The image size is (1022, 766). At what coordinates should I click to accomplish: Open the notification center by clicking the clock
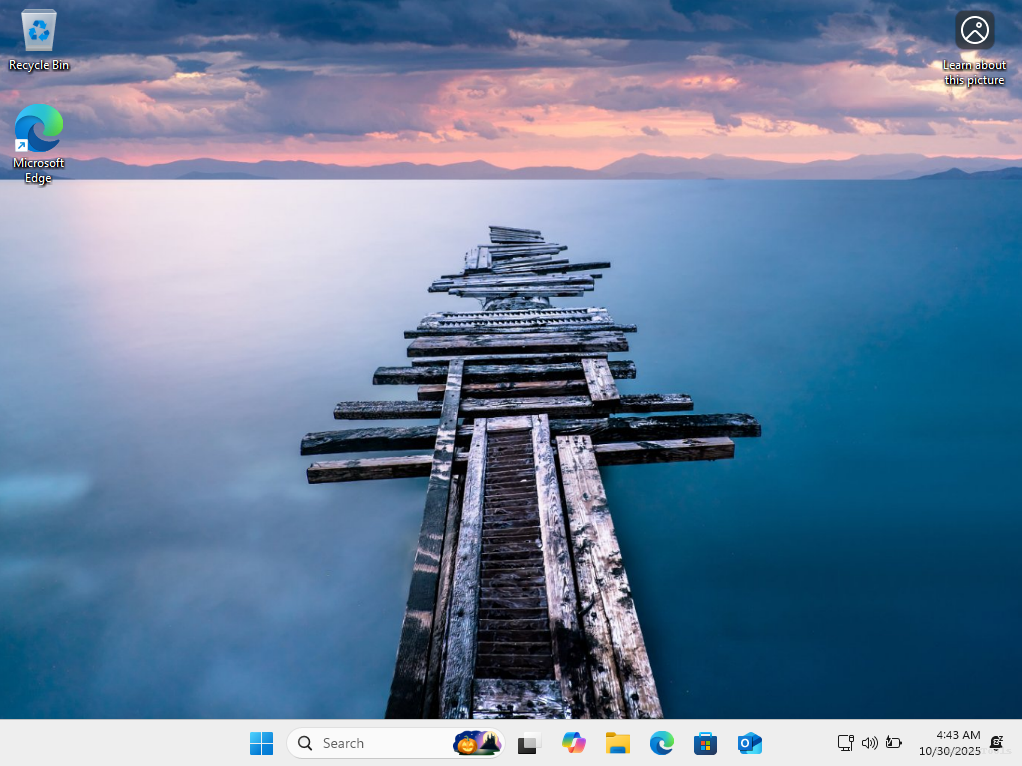[x=957, y=734]
